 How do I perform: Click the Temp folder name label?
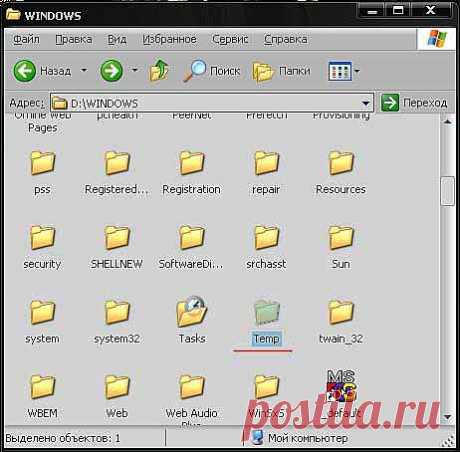(266, 339)
